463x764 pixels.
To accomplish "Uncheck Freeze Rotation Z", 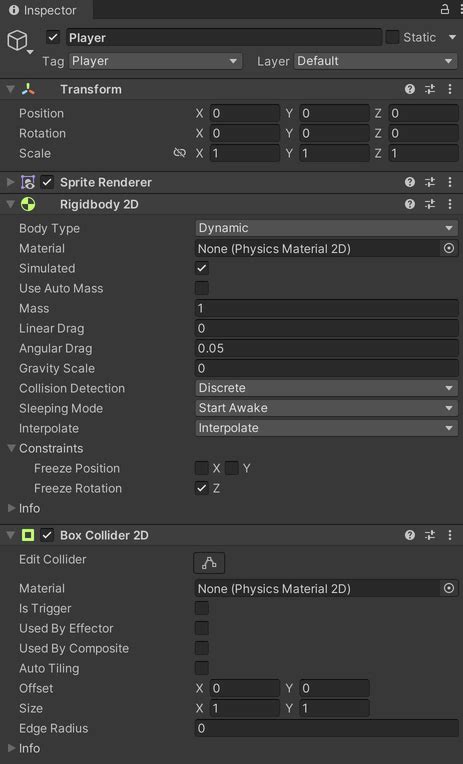I will (201, 488).
